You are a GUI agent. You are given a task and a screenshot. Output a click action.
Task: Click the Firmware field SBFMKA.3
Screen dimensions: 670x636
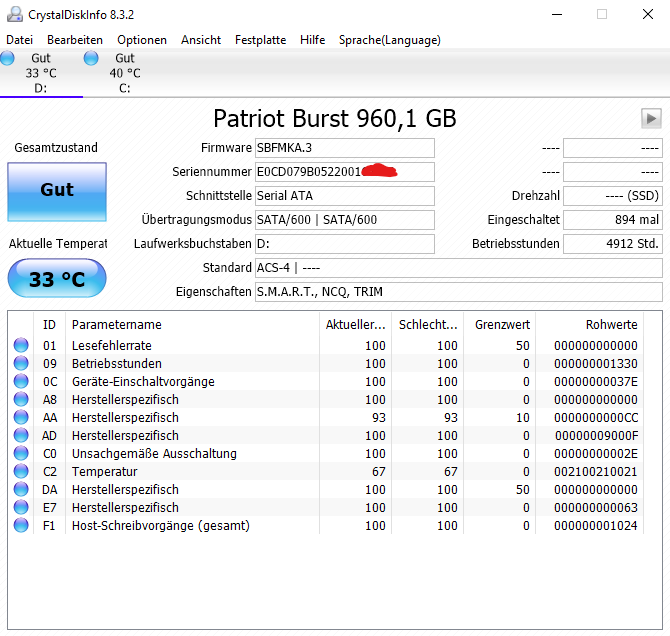(345, 148)
